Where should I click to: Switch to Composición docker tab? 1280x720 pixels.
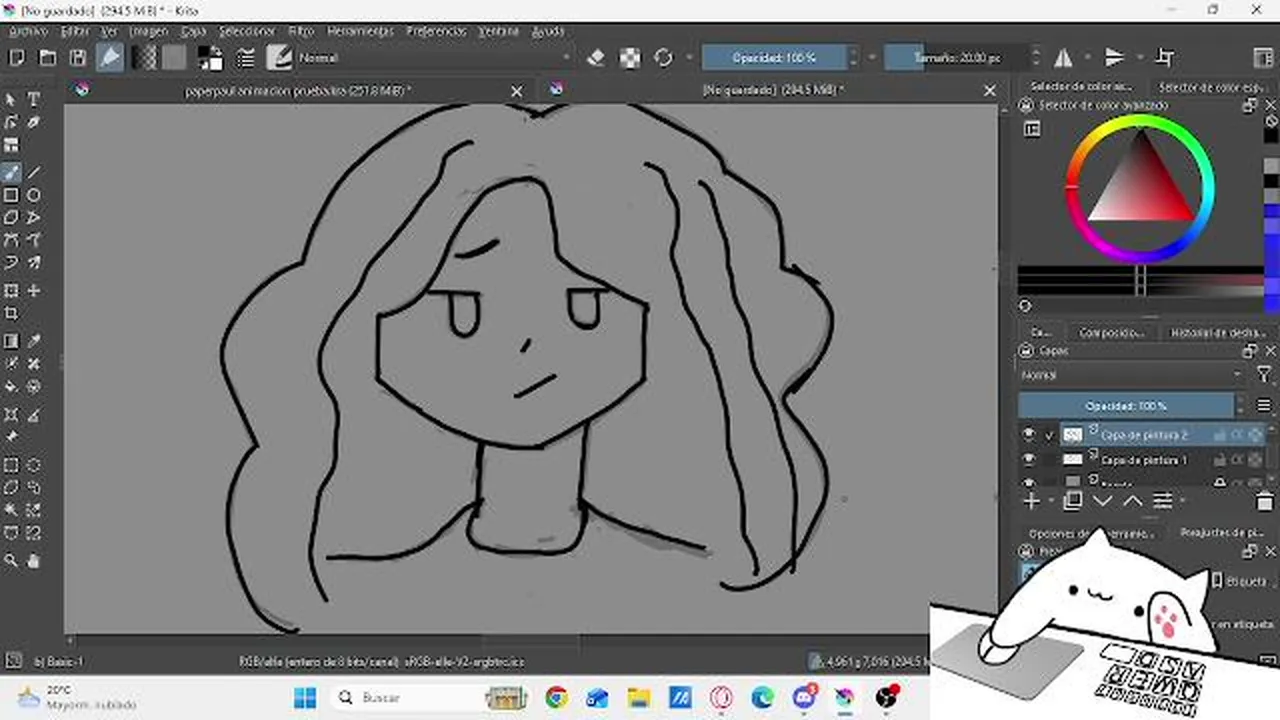[1111, 332]
